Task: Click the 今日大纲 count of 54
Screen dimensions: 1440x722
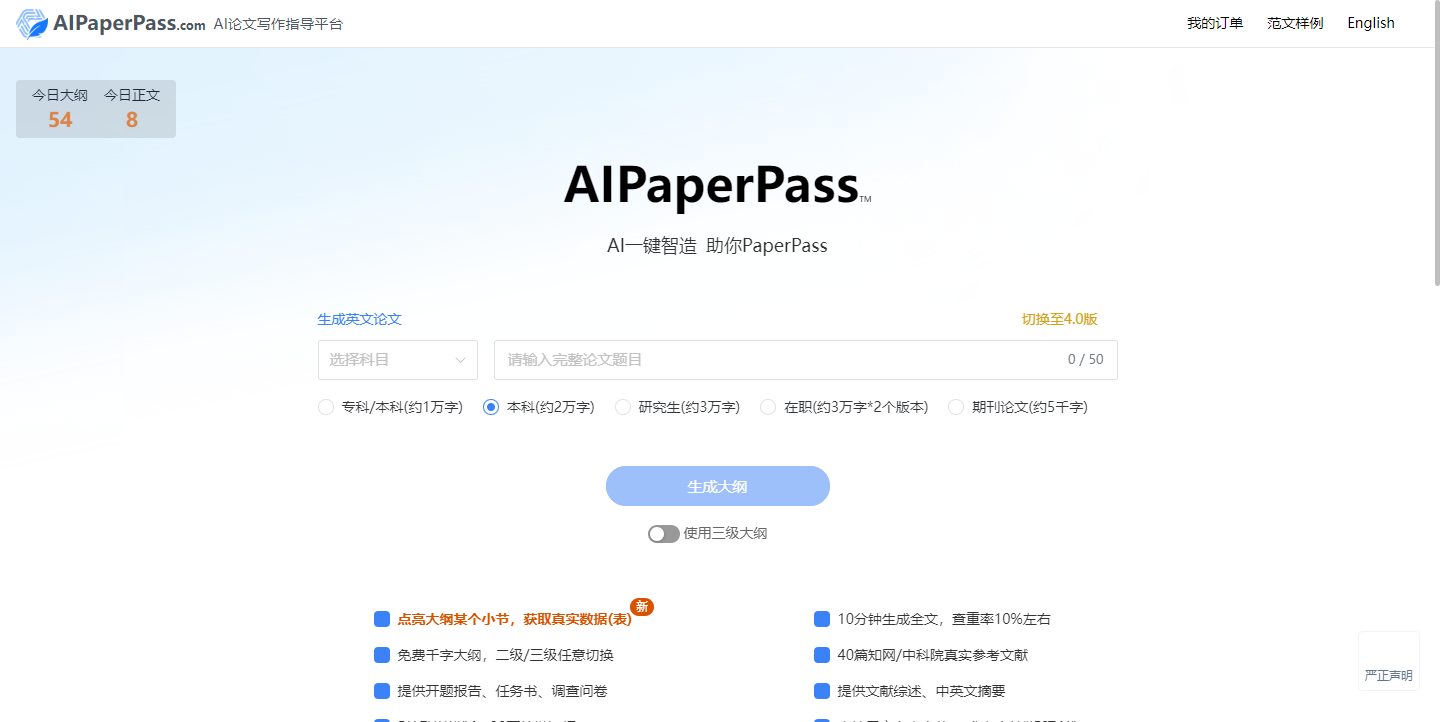Action: [60, 120]
